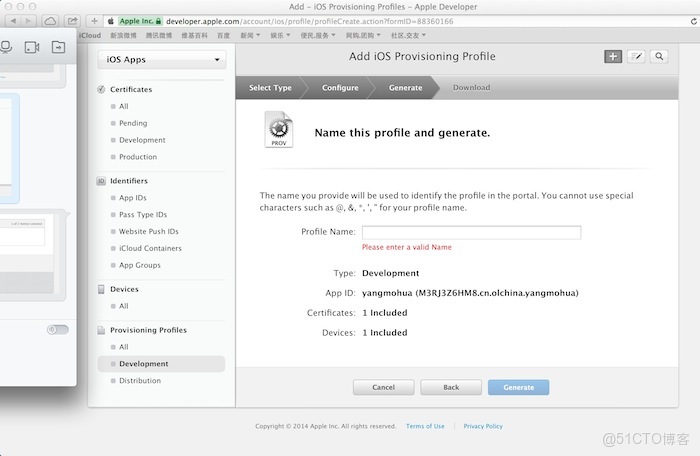
Task: Open Production certificates
Action: click(x=138, y=157)
